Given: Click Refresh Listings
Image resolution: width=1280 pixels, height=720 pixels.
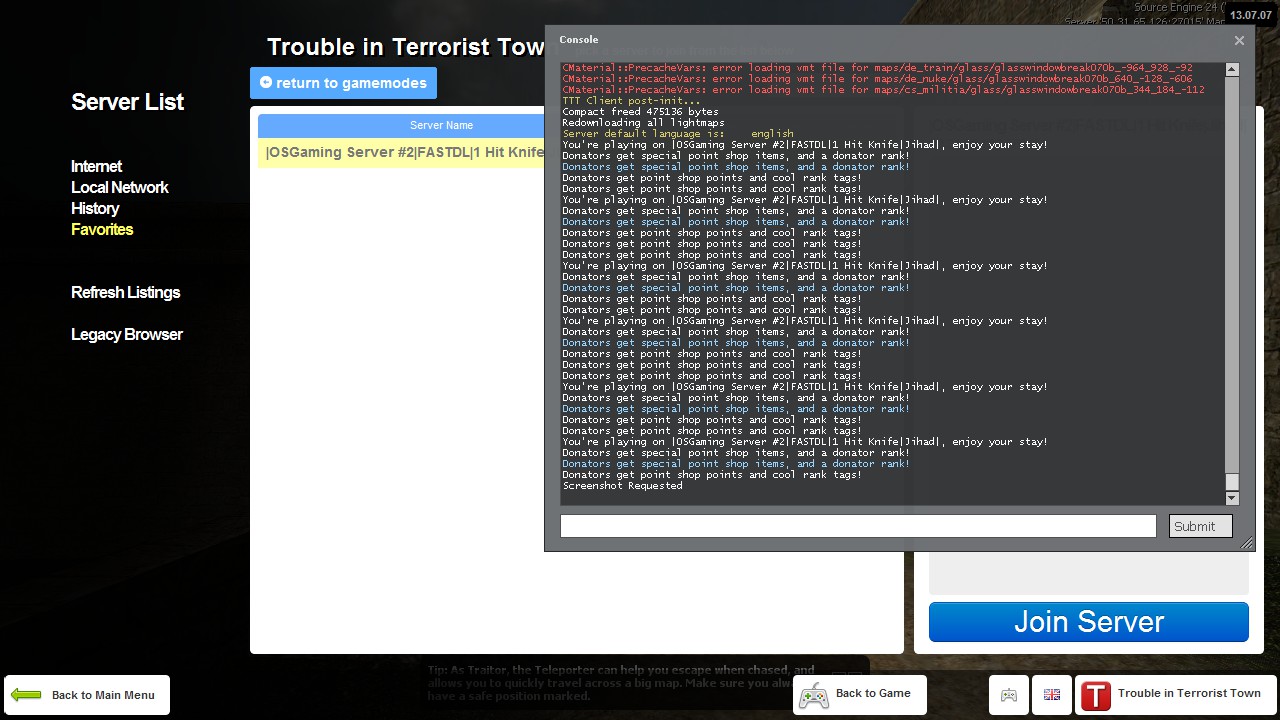Looking at the screenshot, I should coord(125,292).
